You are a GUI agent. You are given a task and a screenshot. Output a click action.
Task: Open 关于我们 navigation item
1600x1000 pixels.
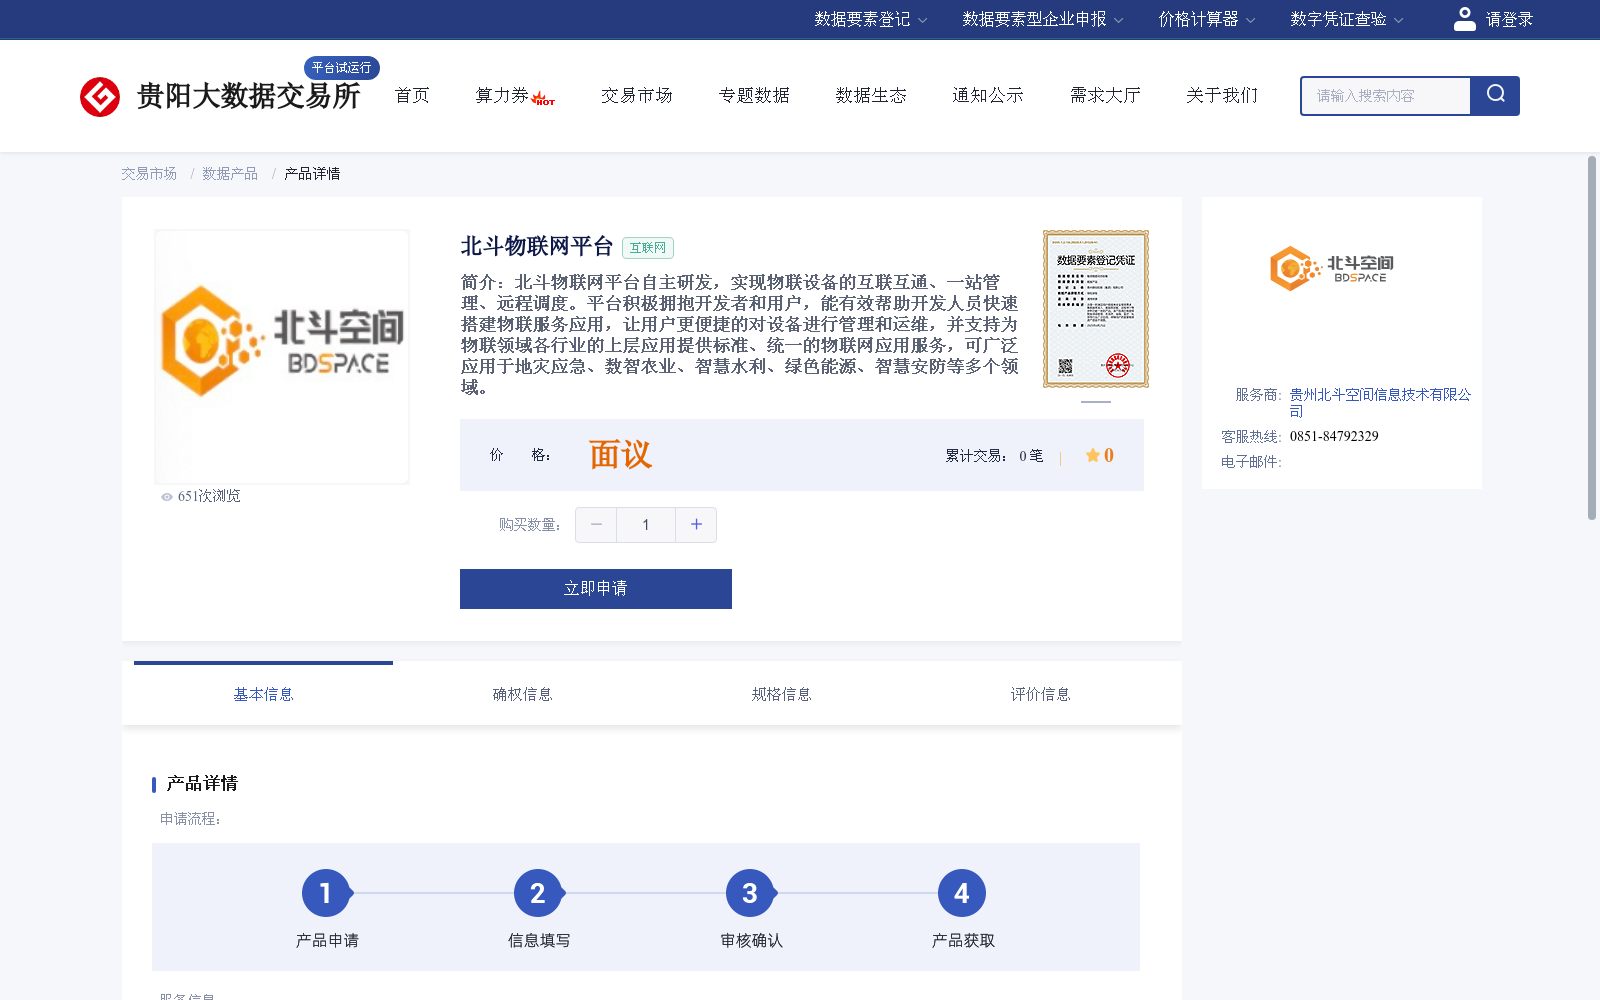point(1222,95)
